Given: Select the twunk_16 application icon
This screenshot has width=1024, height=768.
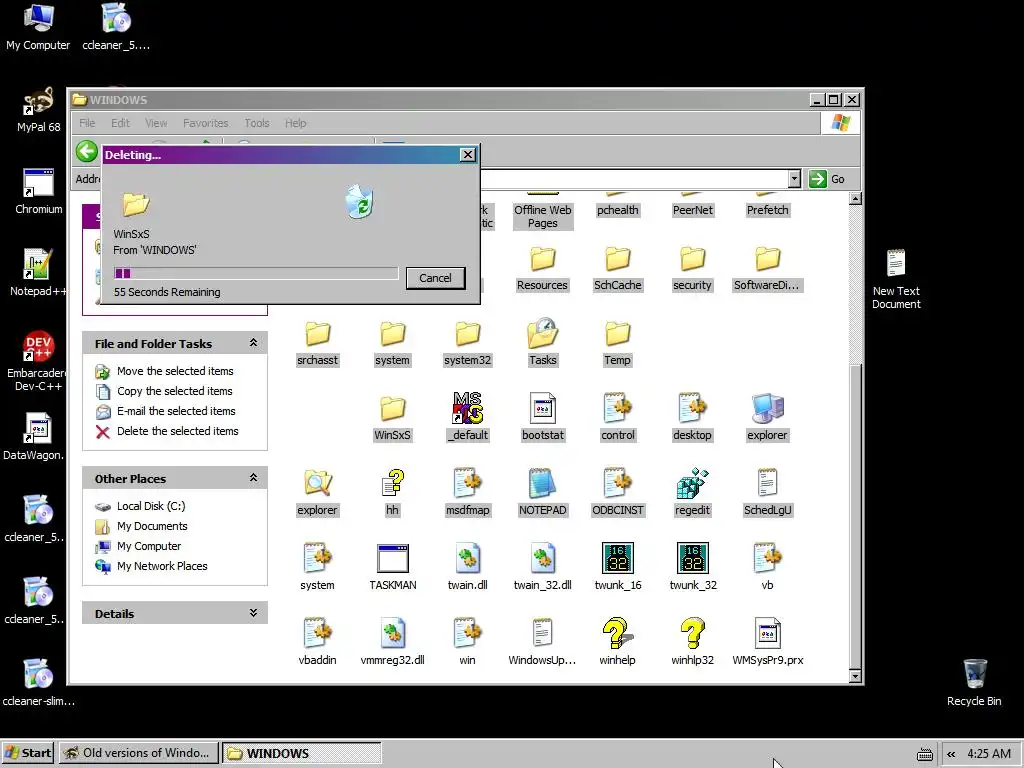Looking at the screenshot, I should [618, 568].
